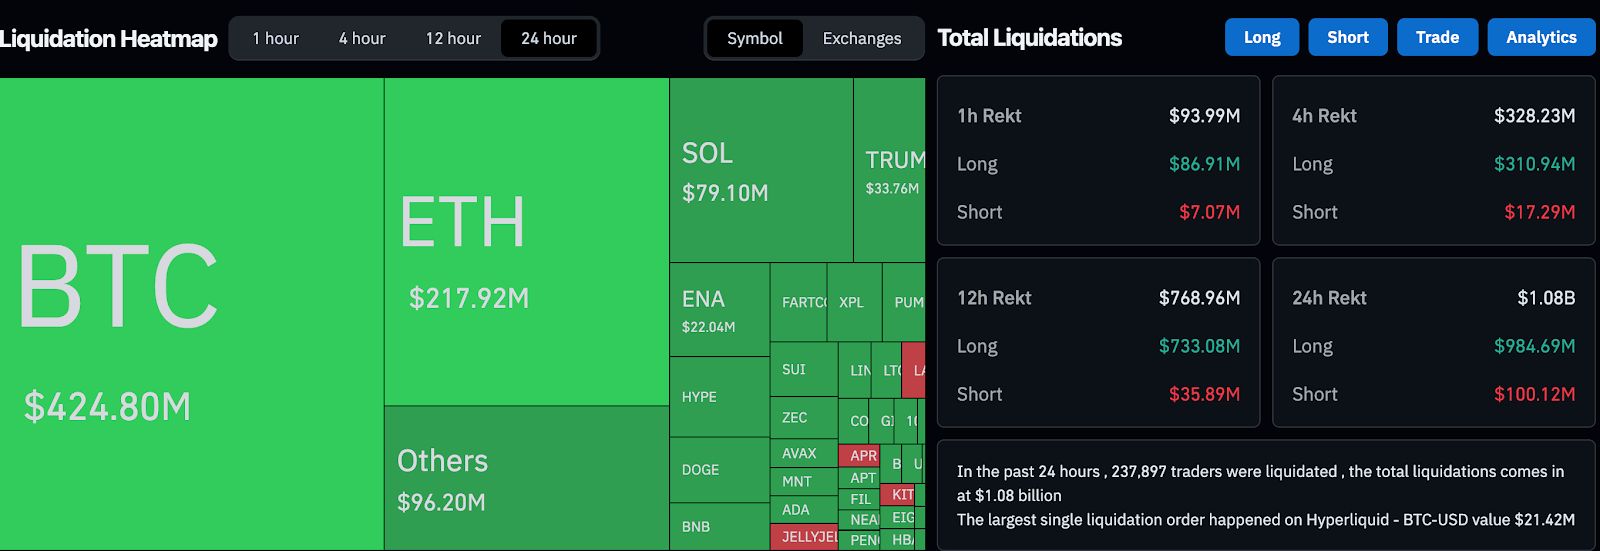Click the red JELLYJELLY tile
1600x551 pixels.
click(804, 537)
